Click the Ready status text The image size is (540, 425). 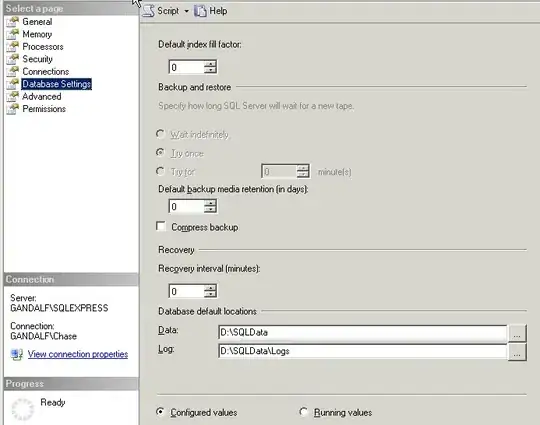pyautogui.click(x=53, y=402)
